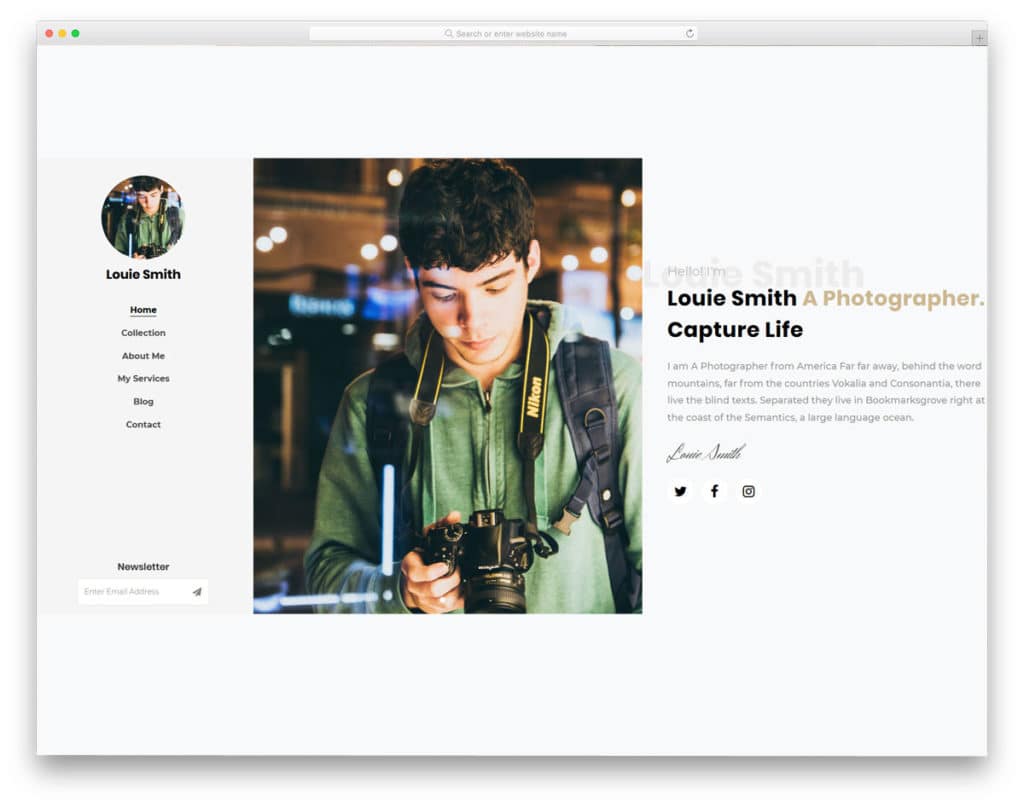Click the Facebook social icon

click(714, 491)
